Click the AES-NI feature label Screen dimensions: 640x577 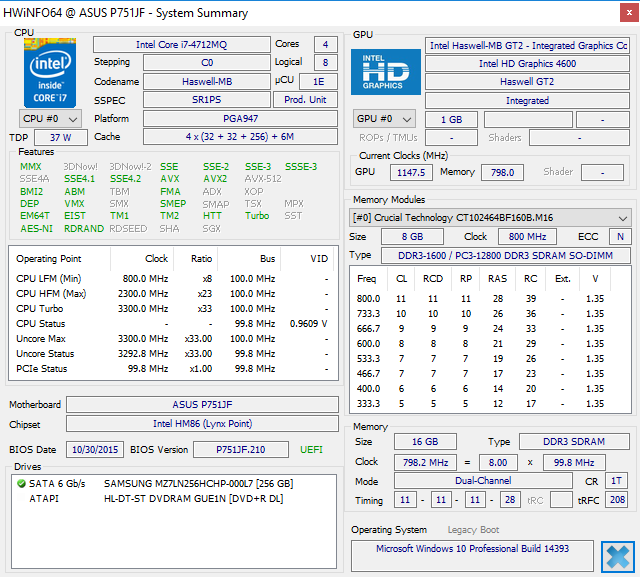36,229
